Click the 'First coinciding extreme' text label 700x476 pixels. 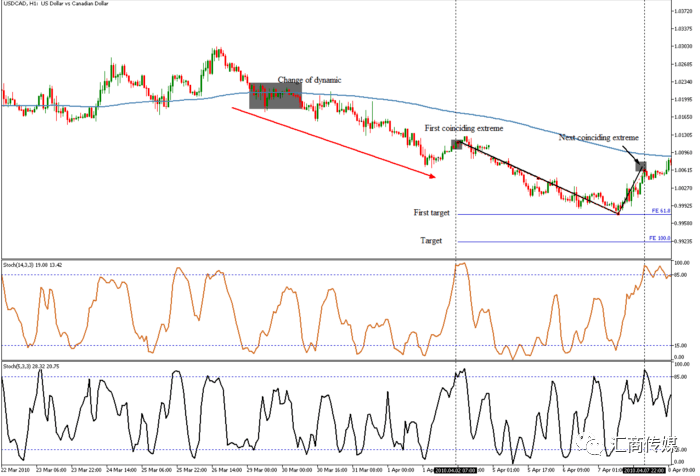pyautogui.click(x=463, y=128)
